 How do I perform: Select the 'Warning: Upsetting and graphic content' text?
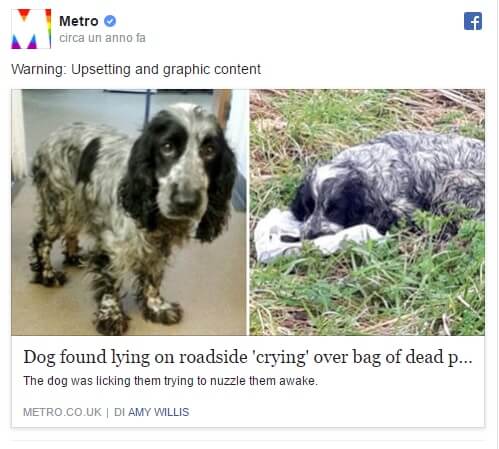pyautogui.click(x=136, y=69)
